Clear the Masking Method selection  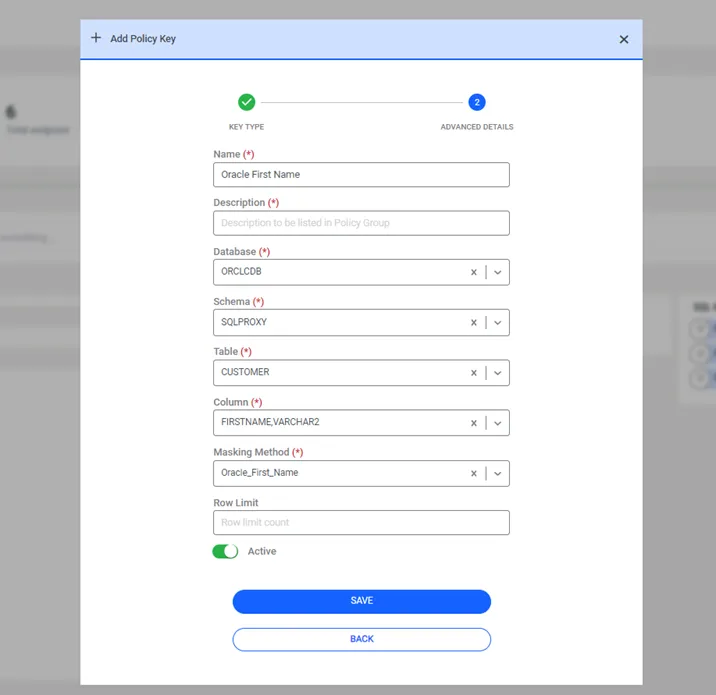click(474, 473)
